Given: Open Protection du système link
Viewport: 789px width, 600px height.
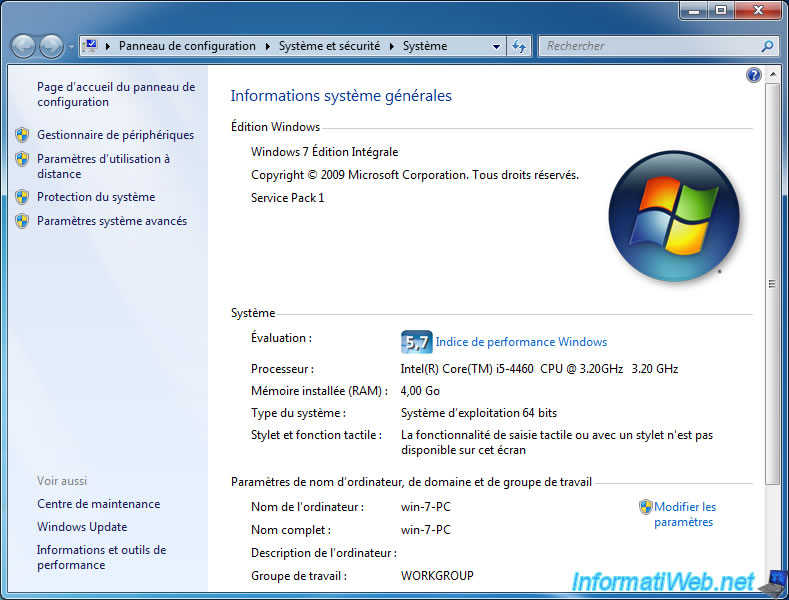Looking at the screenshot, I should point(96,197).
